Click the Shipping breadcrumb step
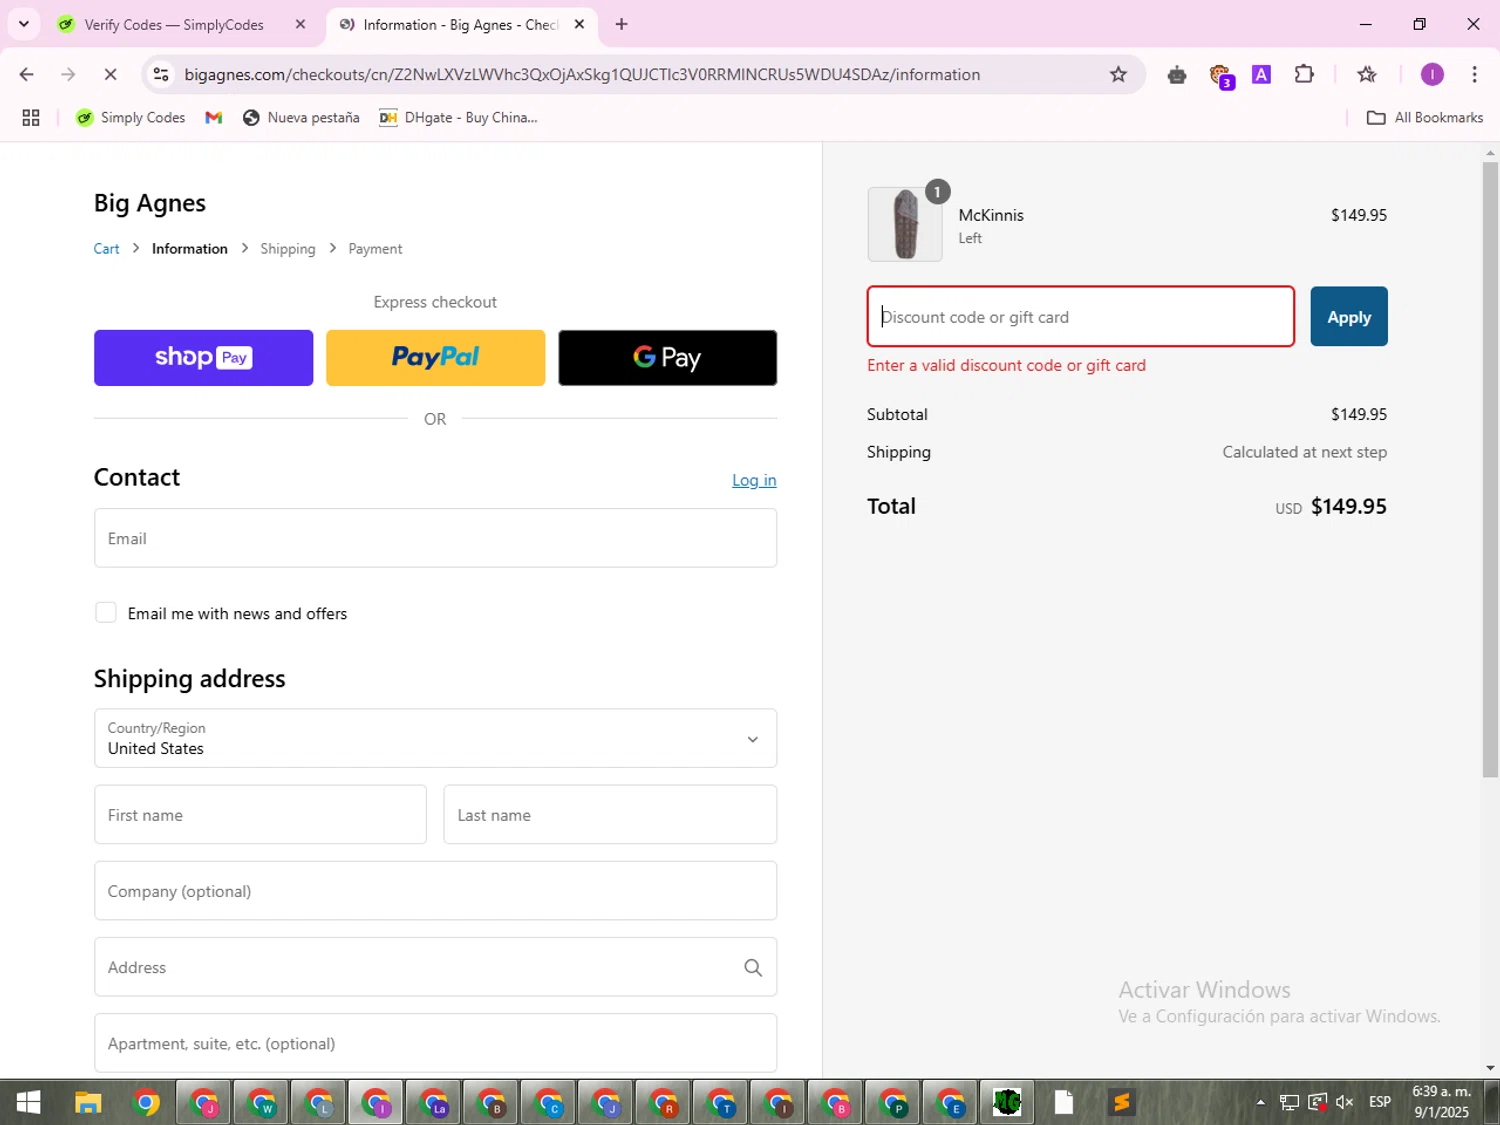The image size is (1500, 1125). (x=288, y=249)
